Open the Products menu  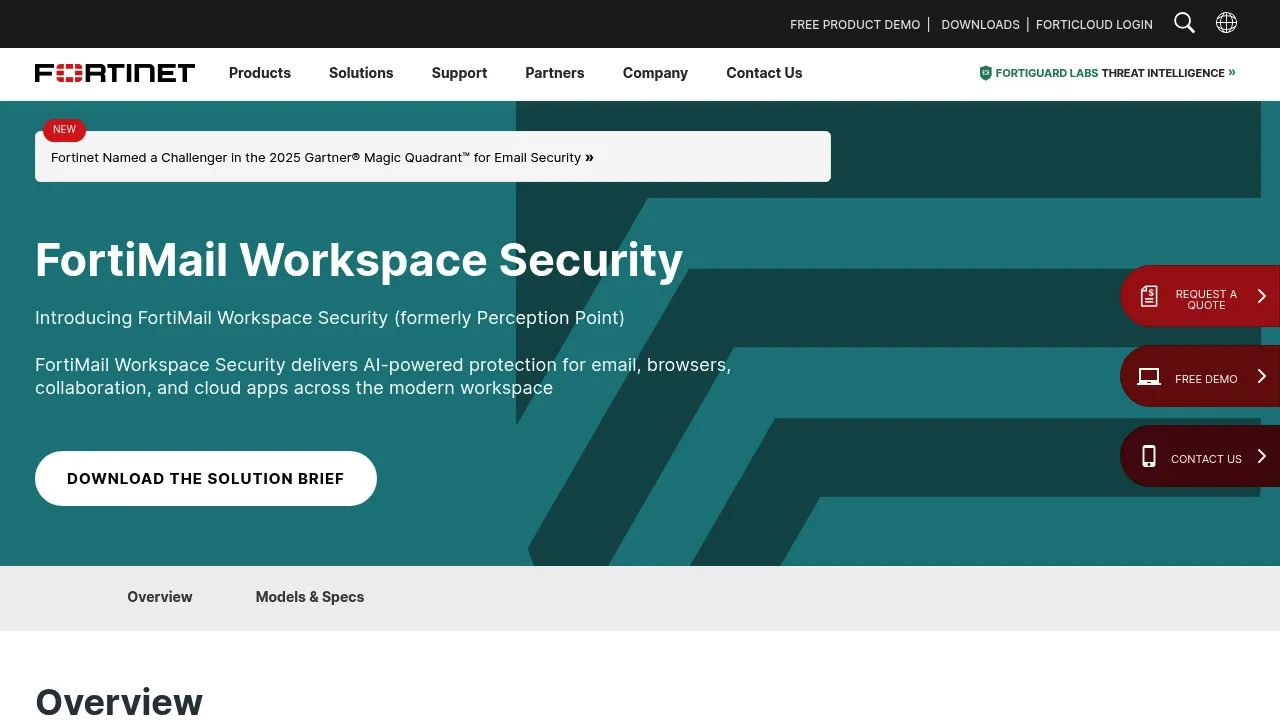pyautogui.click(x=260, y=73)
